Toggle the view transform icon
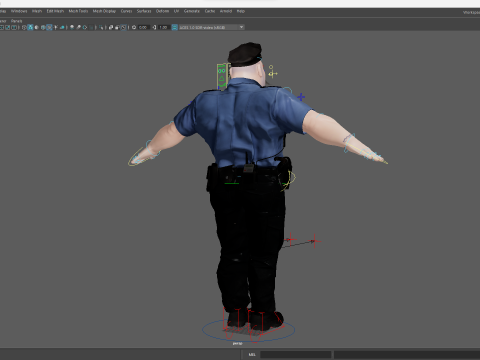The height and width of the screenshot is (360, 480). click(174, 27)
